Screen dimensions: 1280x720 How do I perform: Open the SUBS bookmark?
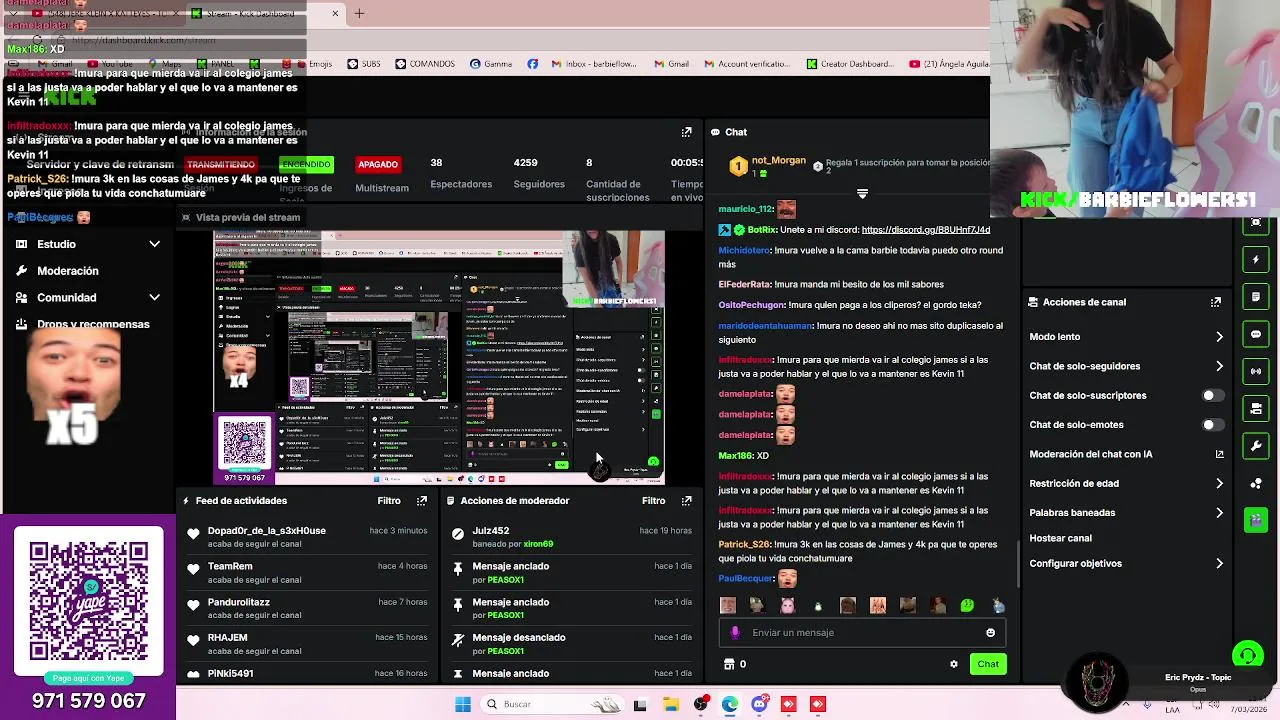pos(364,64)
